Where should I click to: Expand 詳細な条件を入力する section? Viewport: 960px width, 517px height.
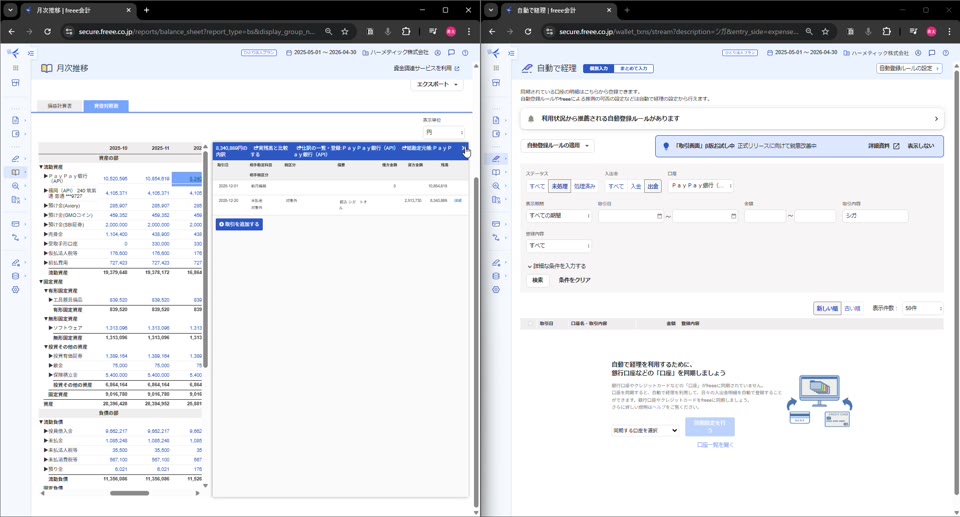(558, 266)
